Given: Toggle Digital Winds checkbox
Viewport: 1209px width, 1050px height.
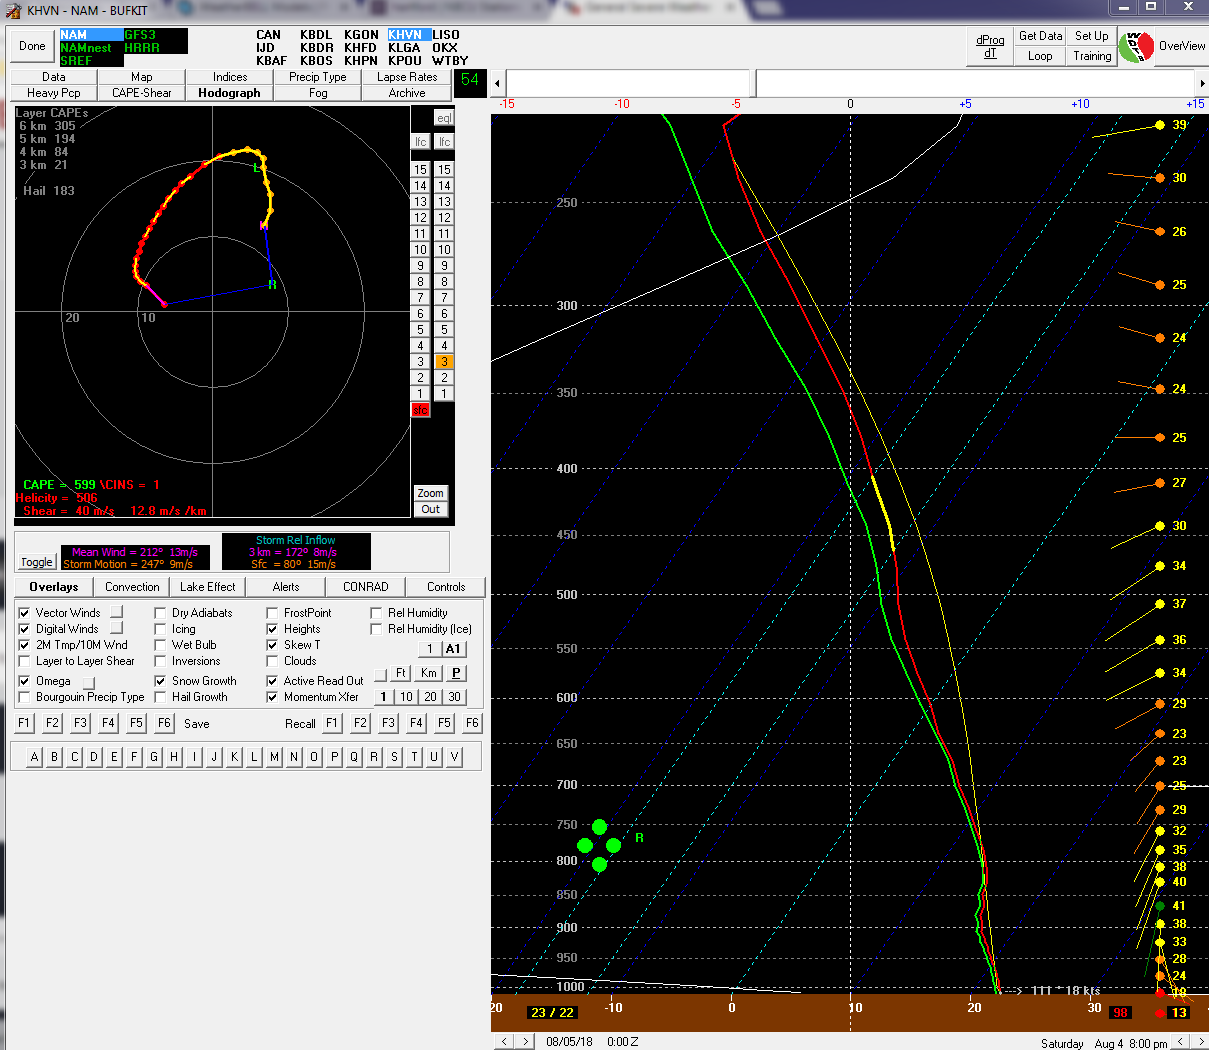Looking at the screenshot, I should click(24, 629).
